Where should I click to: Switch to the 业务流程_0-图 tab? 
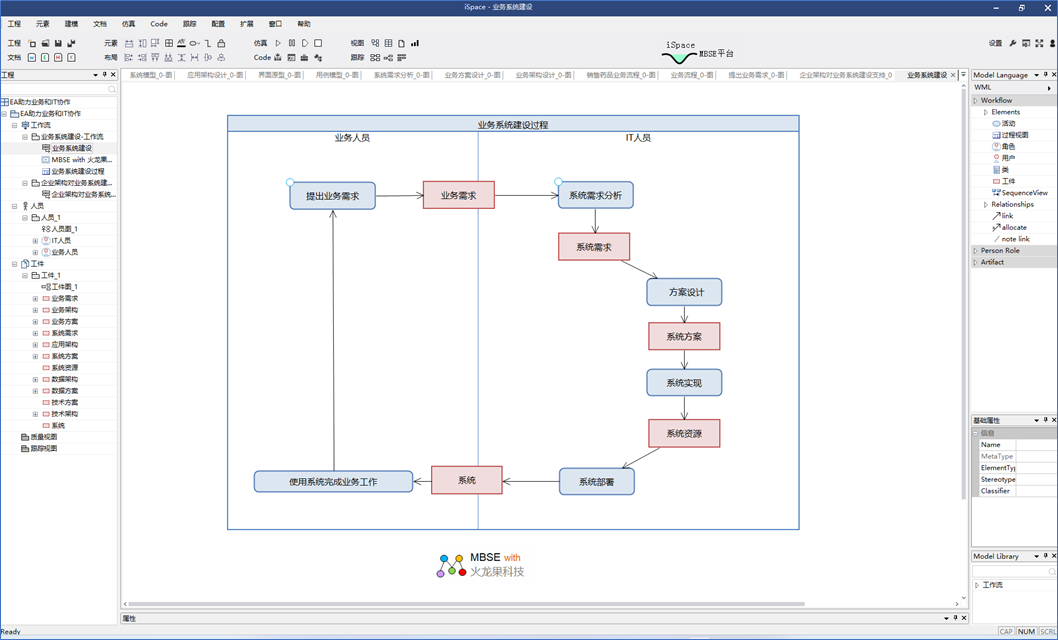tap(691, 75)
